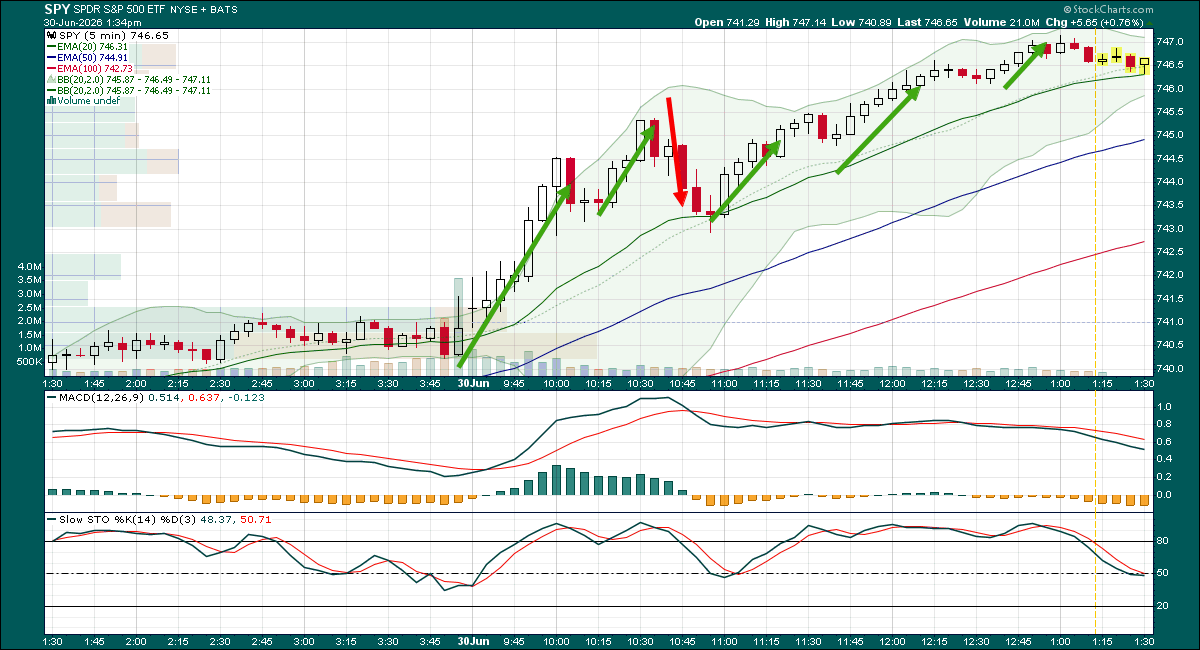Screen dimensions: 1200x650
Task: Select the EMA(100) 742.73 legend entry
Action: [91, 68]
